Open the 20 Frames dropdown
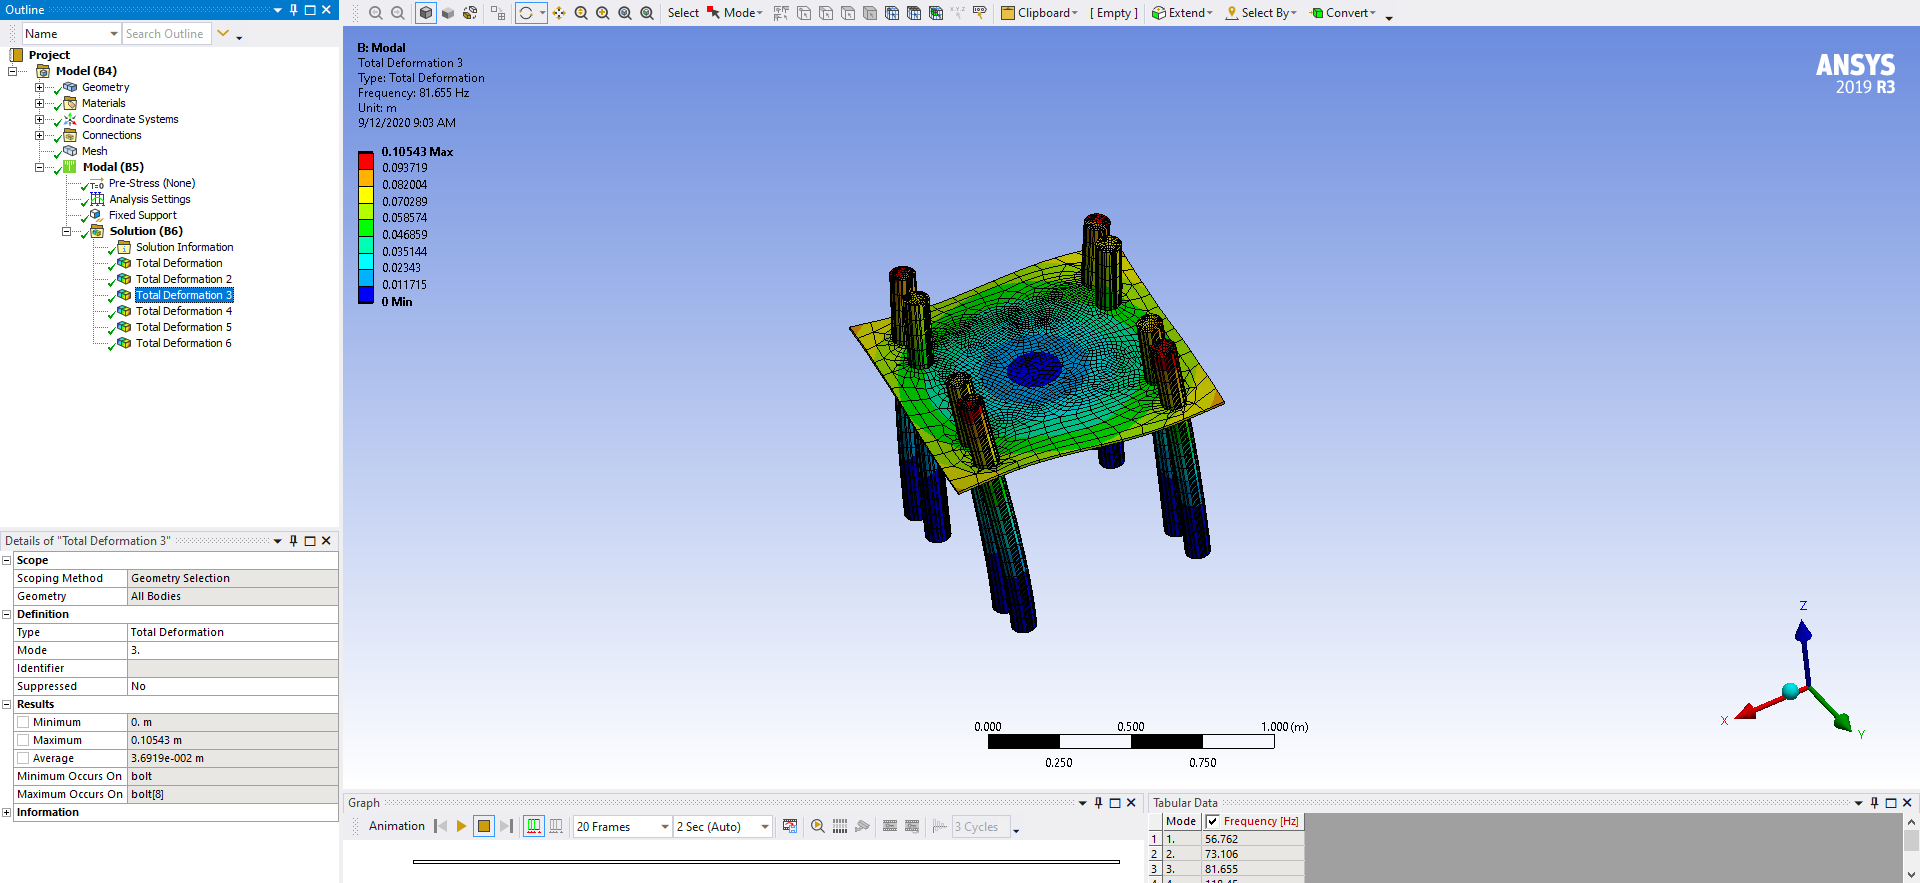 pos(665,826)
